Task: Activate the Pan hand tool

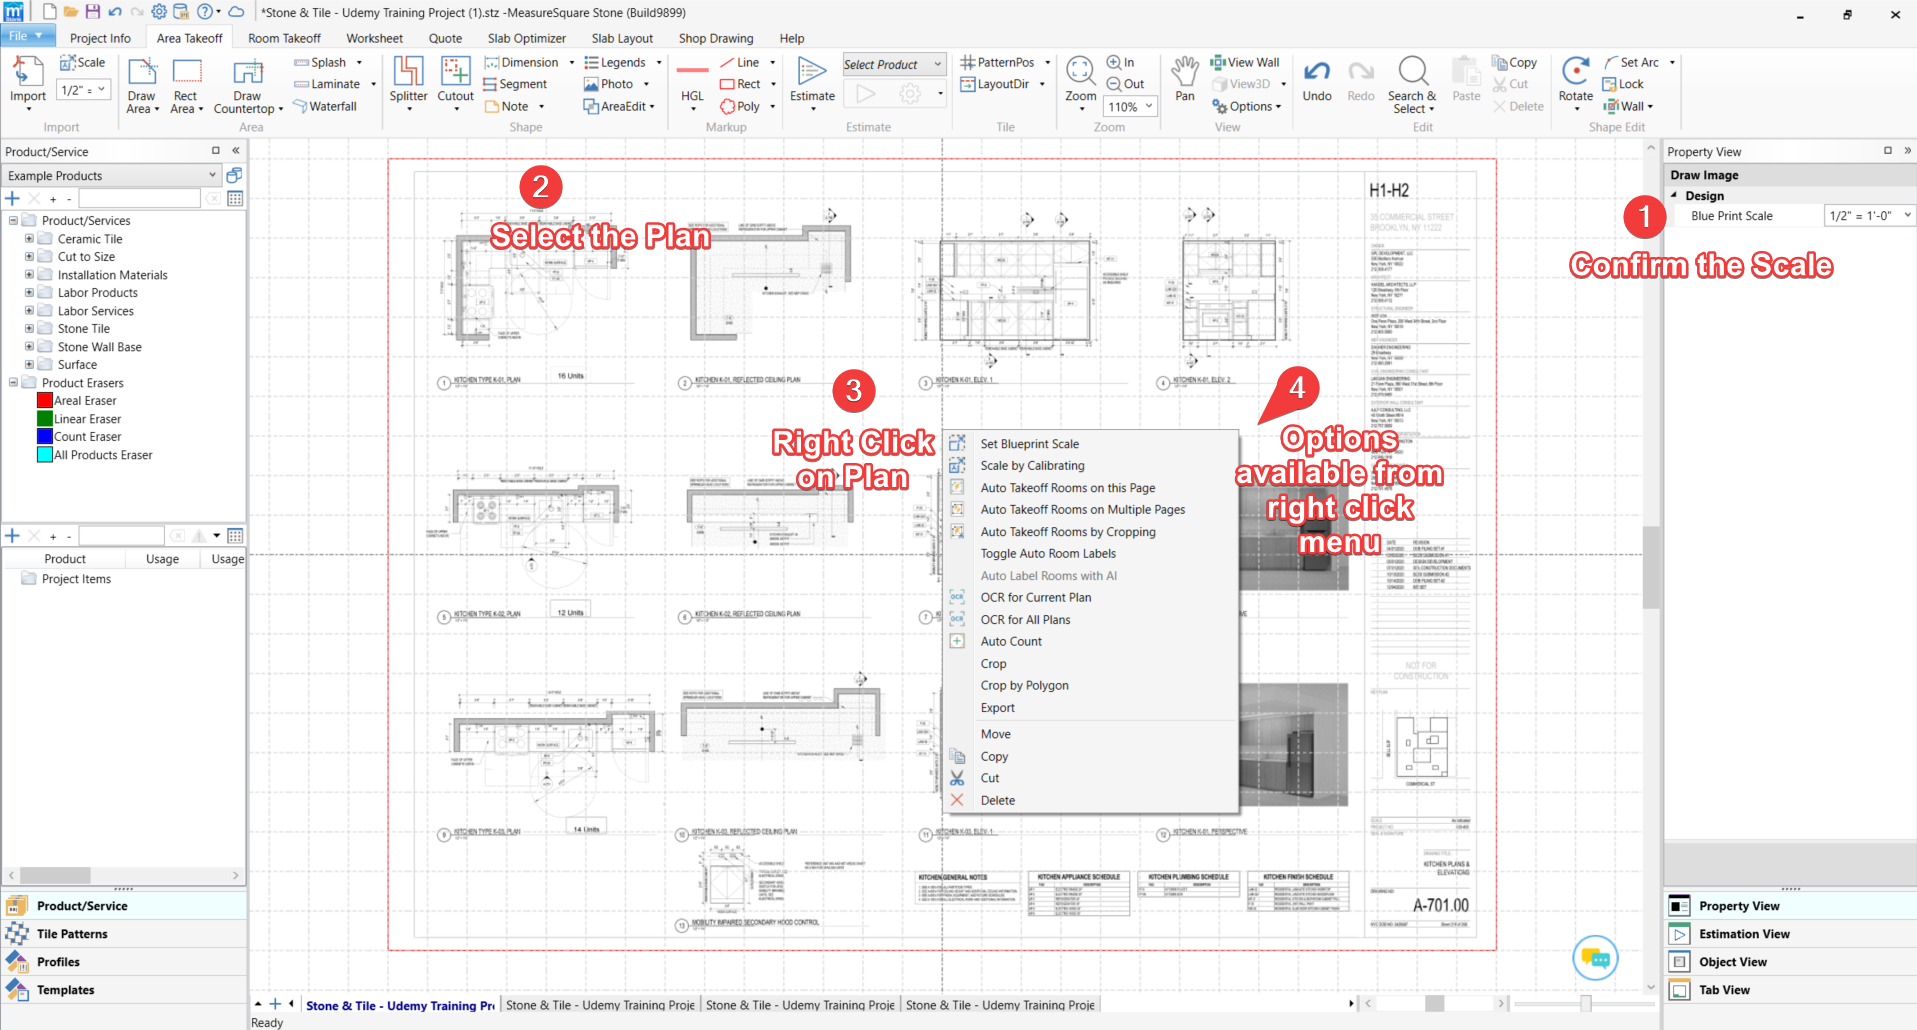Action: pyautogui.click(x=1185, y=78)
